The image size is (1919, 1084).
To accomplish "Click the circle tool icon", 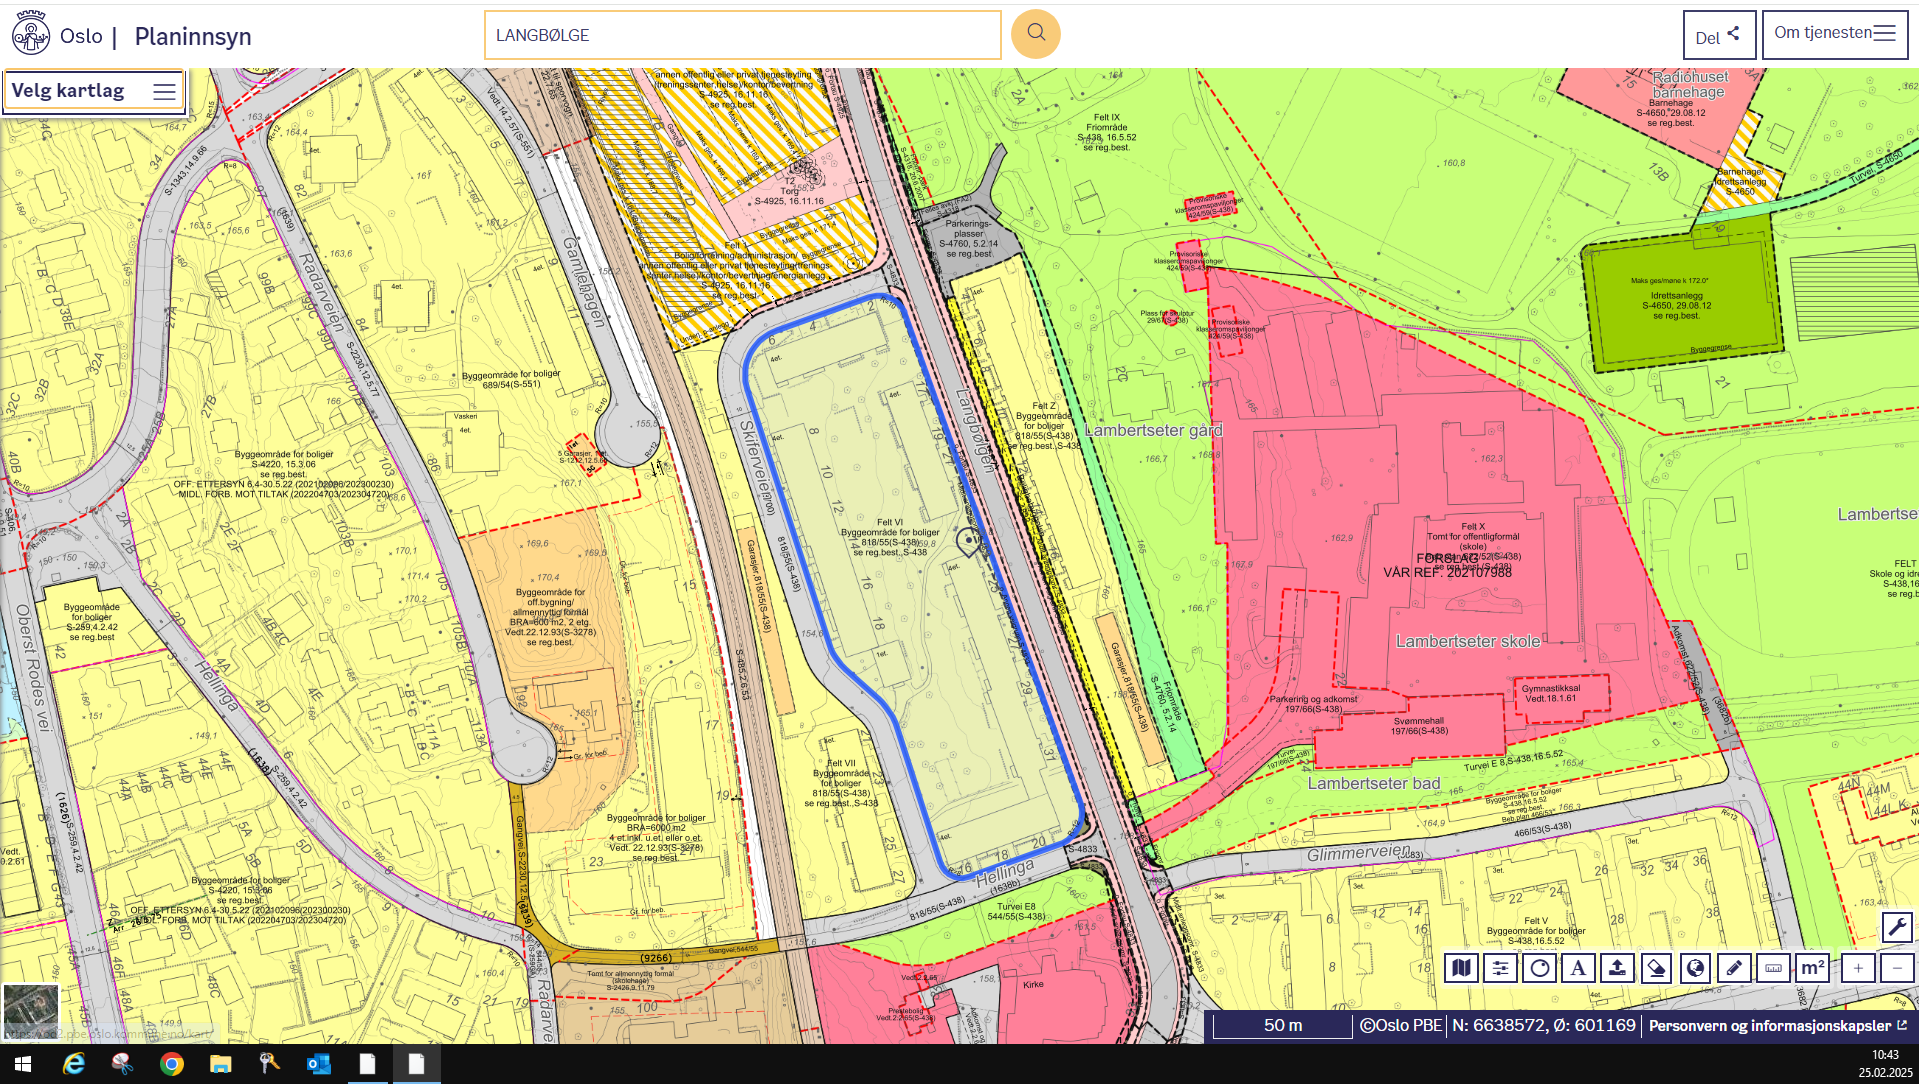I will pos(1539,967).
